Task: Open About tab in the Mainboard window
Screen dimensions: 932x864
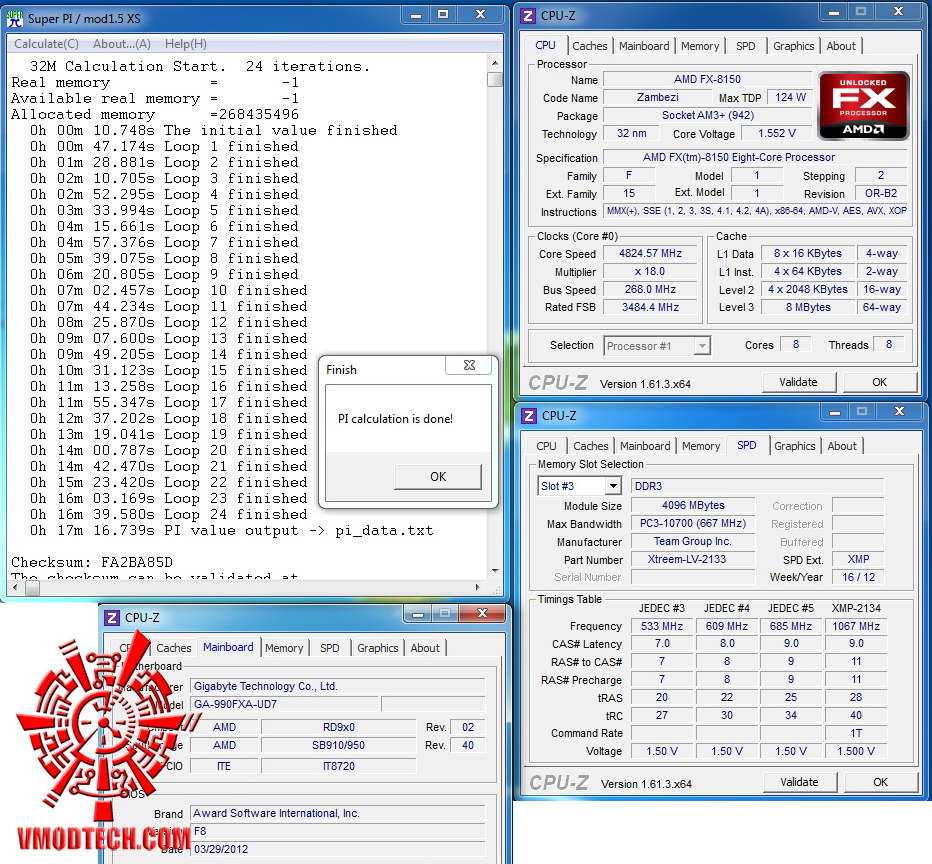Action: (425, 648)
